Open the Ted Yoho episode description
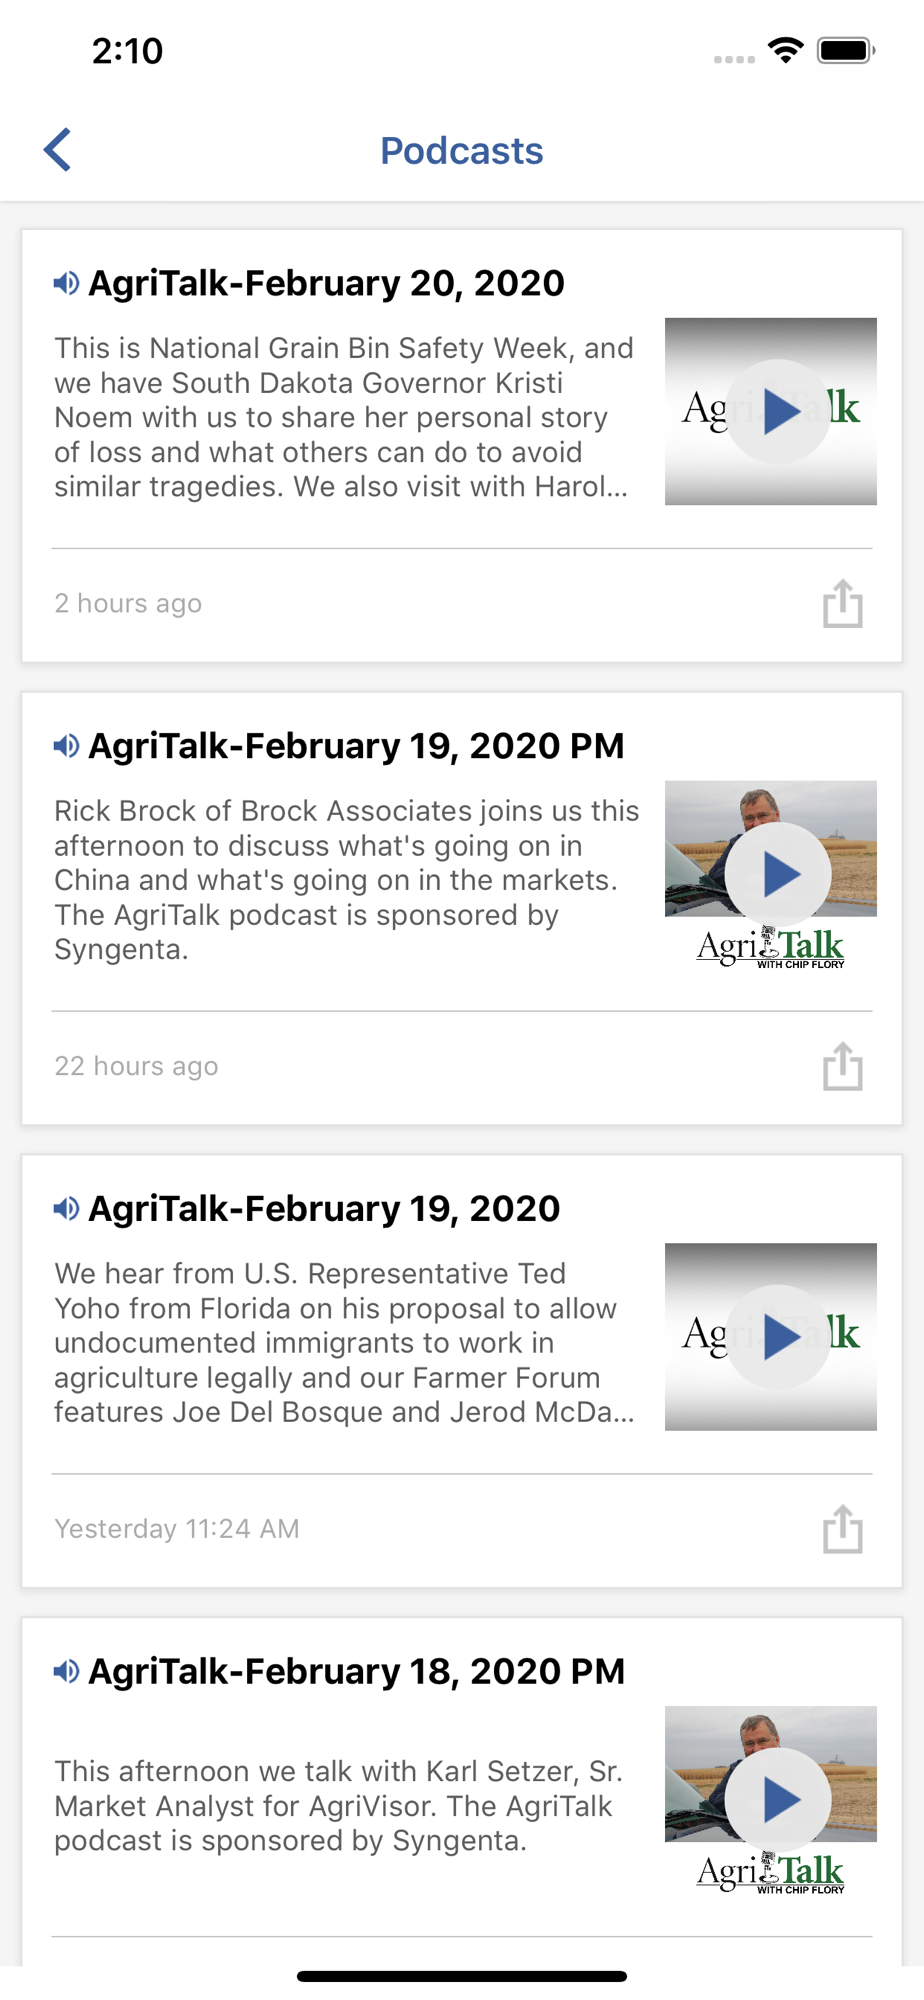Viewport: 924px width, 2000px height. (345, 1343)
